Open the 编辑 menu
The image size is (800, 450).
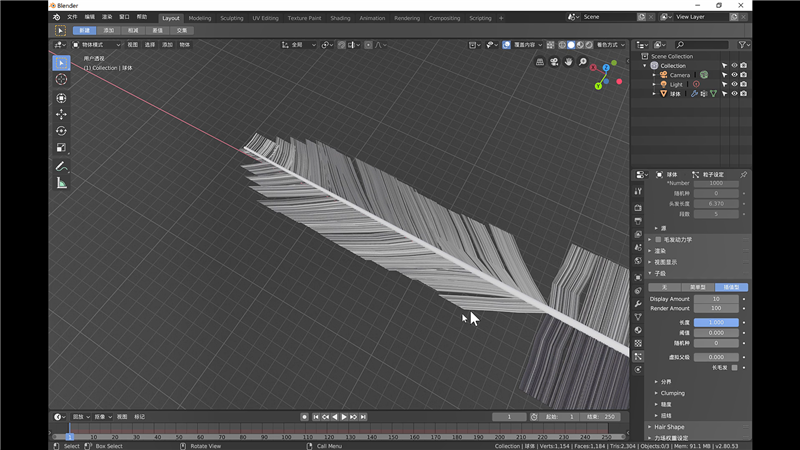(x=89, y=17)
